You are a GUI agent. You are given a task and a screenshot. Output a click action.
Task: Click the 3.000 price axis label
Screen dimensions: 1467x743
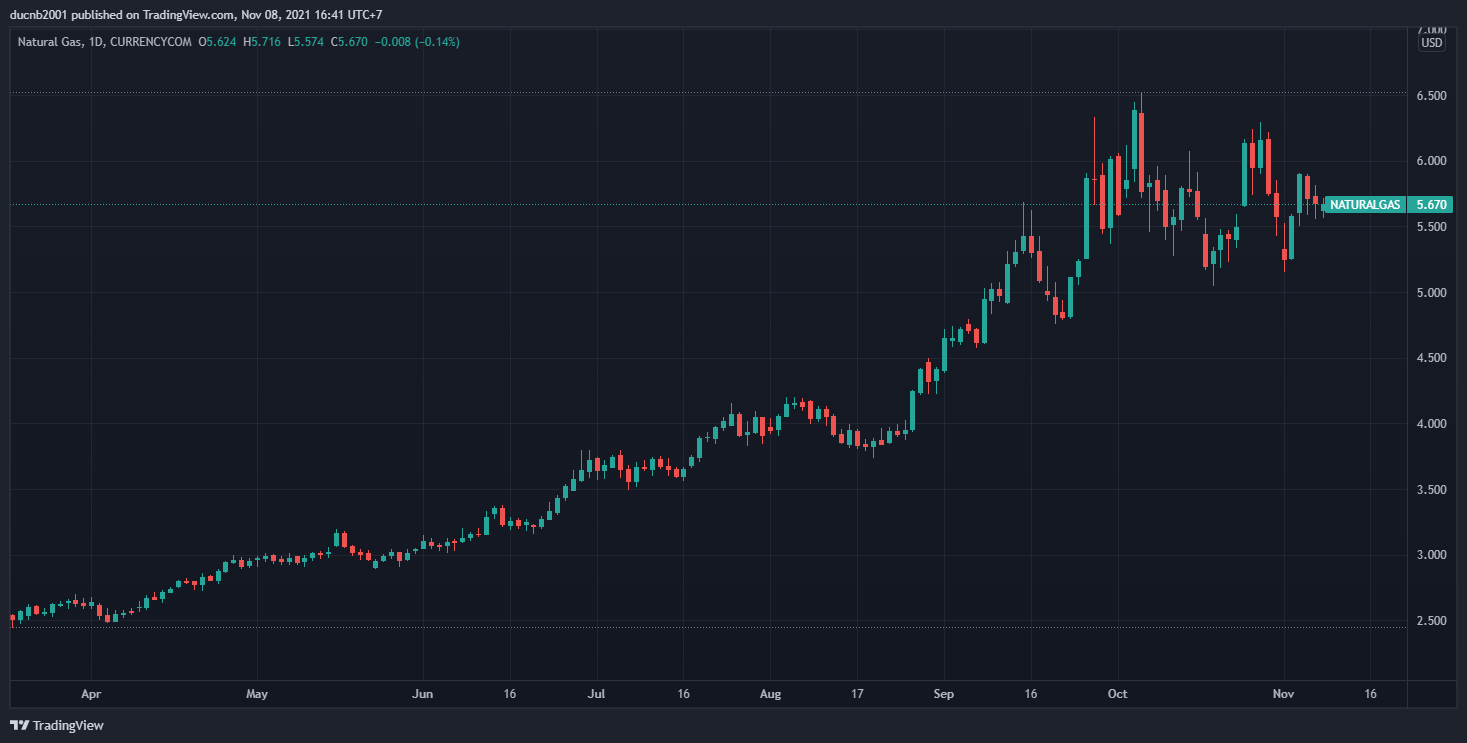[1434, 555]
